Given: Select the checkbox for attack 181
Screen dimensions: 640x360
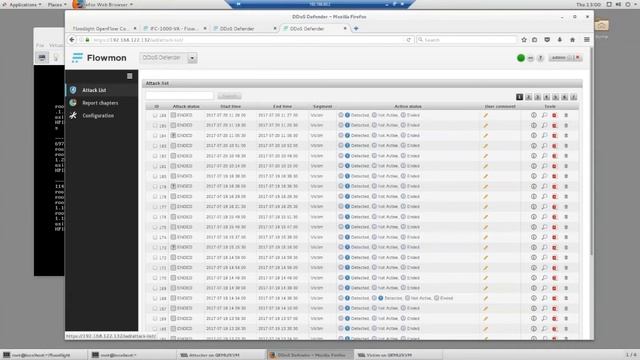Looking at the screenshot, I should pos(155,167).
